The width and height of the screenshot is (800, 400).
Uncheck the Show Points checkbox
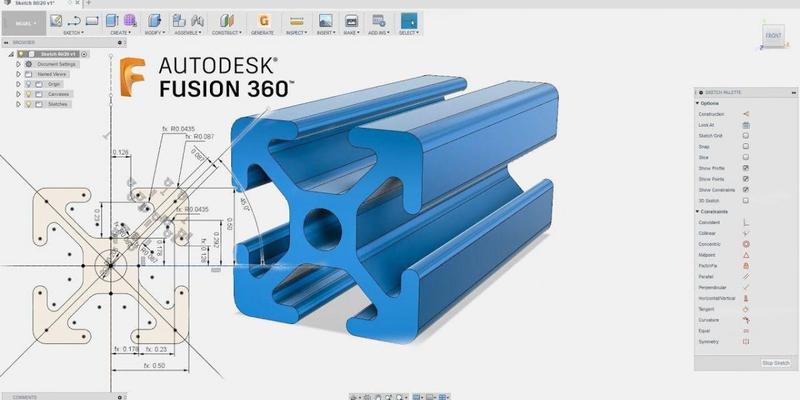[x=746, y=179]
